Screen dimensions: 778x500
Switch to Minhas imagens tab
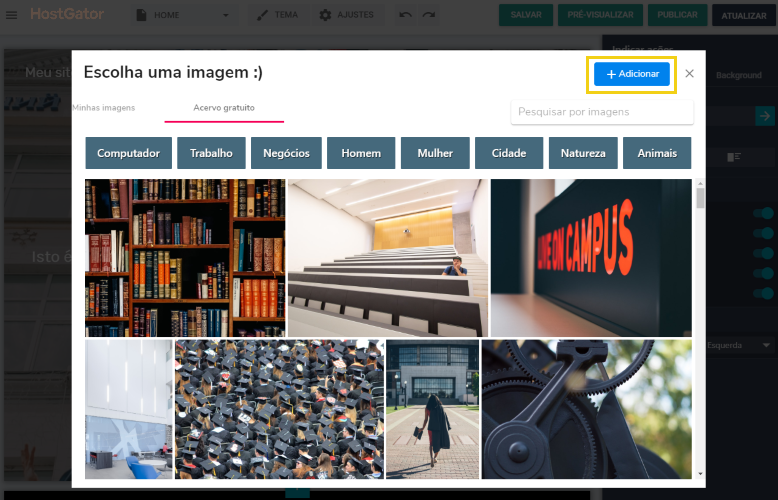tap(104, 108)
